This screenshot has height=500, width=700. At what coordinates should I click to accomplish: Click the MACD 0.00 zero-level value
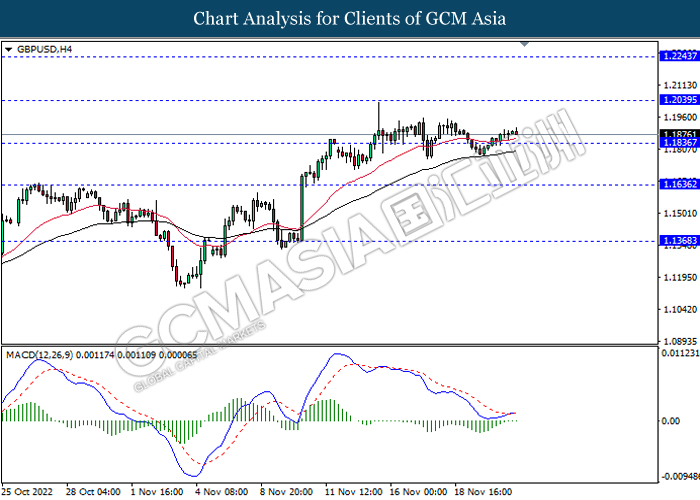[671, 421]
